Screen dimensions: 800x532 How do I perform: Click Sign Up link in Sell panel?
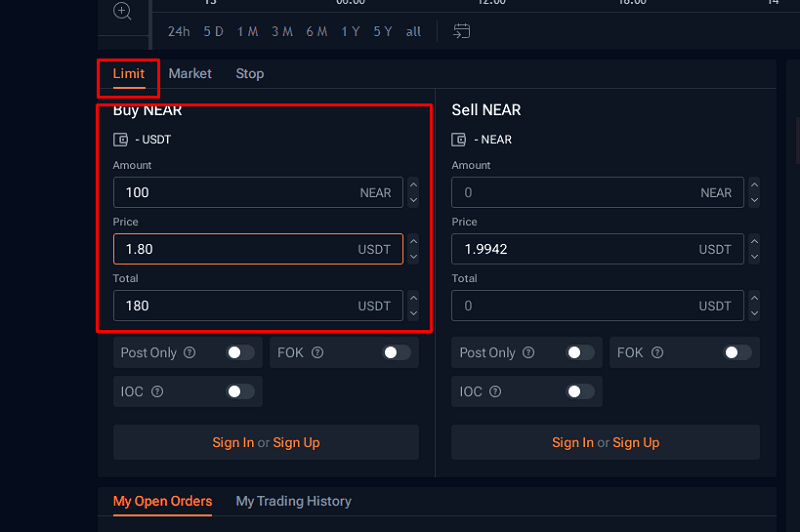tap(636, 442)
